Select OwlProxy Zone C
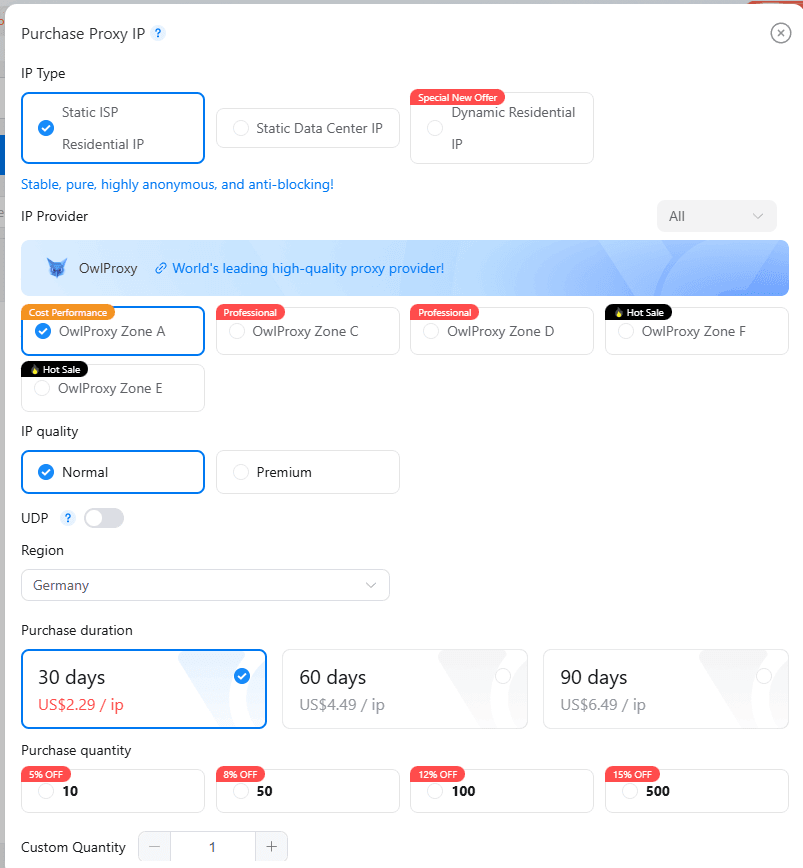803x868 pixels. [x=307, y=330]
